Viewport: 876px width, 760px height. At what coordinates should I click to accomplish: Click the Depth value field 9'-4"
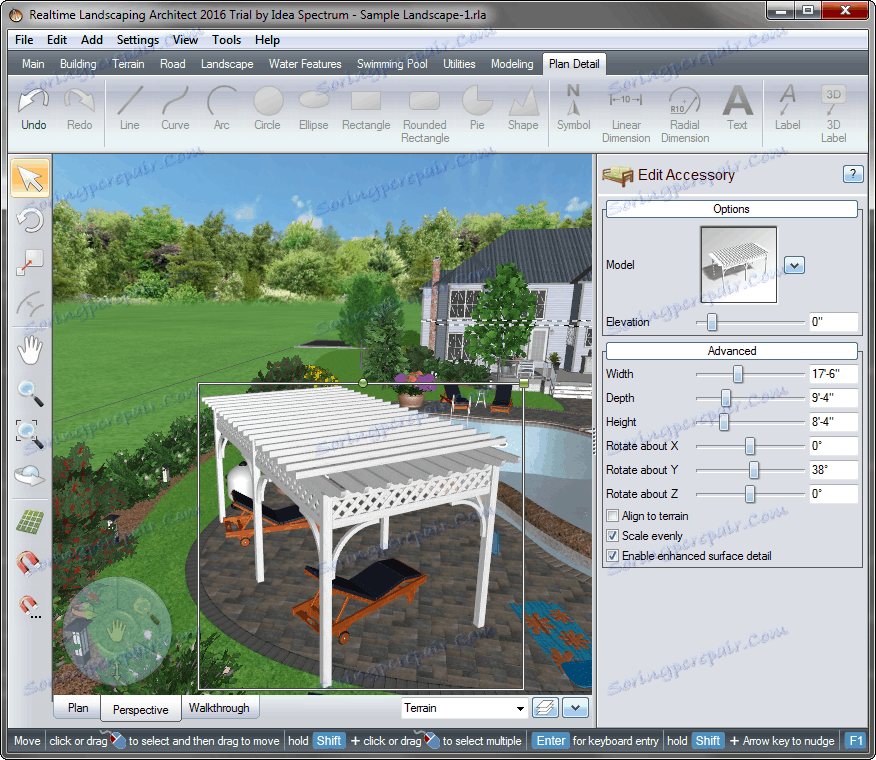click(834, 398)
